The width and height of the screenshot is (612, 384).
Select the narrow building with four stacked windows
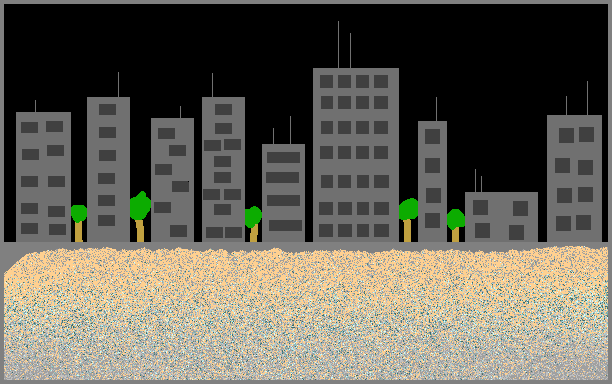tap(432, 181)
